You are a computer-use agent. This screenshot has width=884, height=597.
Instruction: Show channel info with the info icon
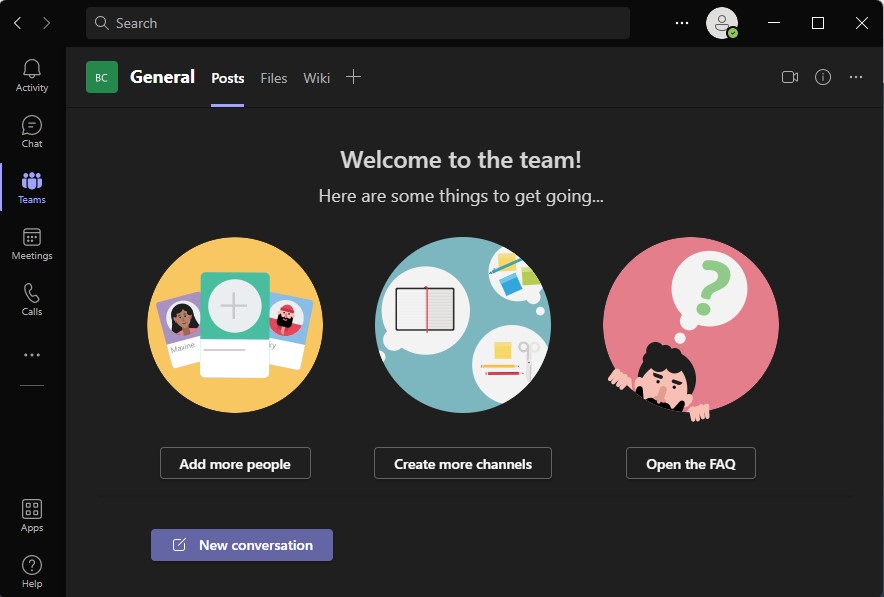823,77
